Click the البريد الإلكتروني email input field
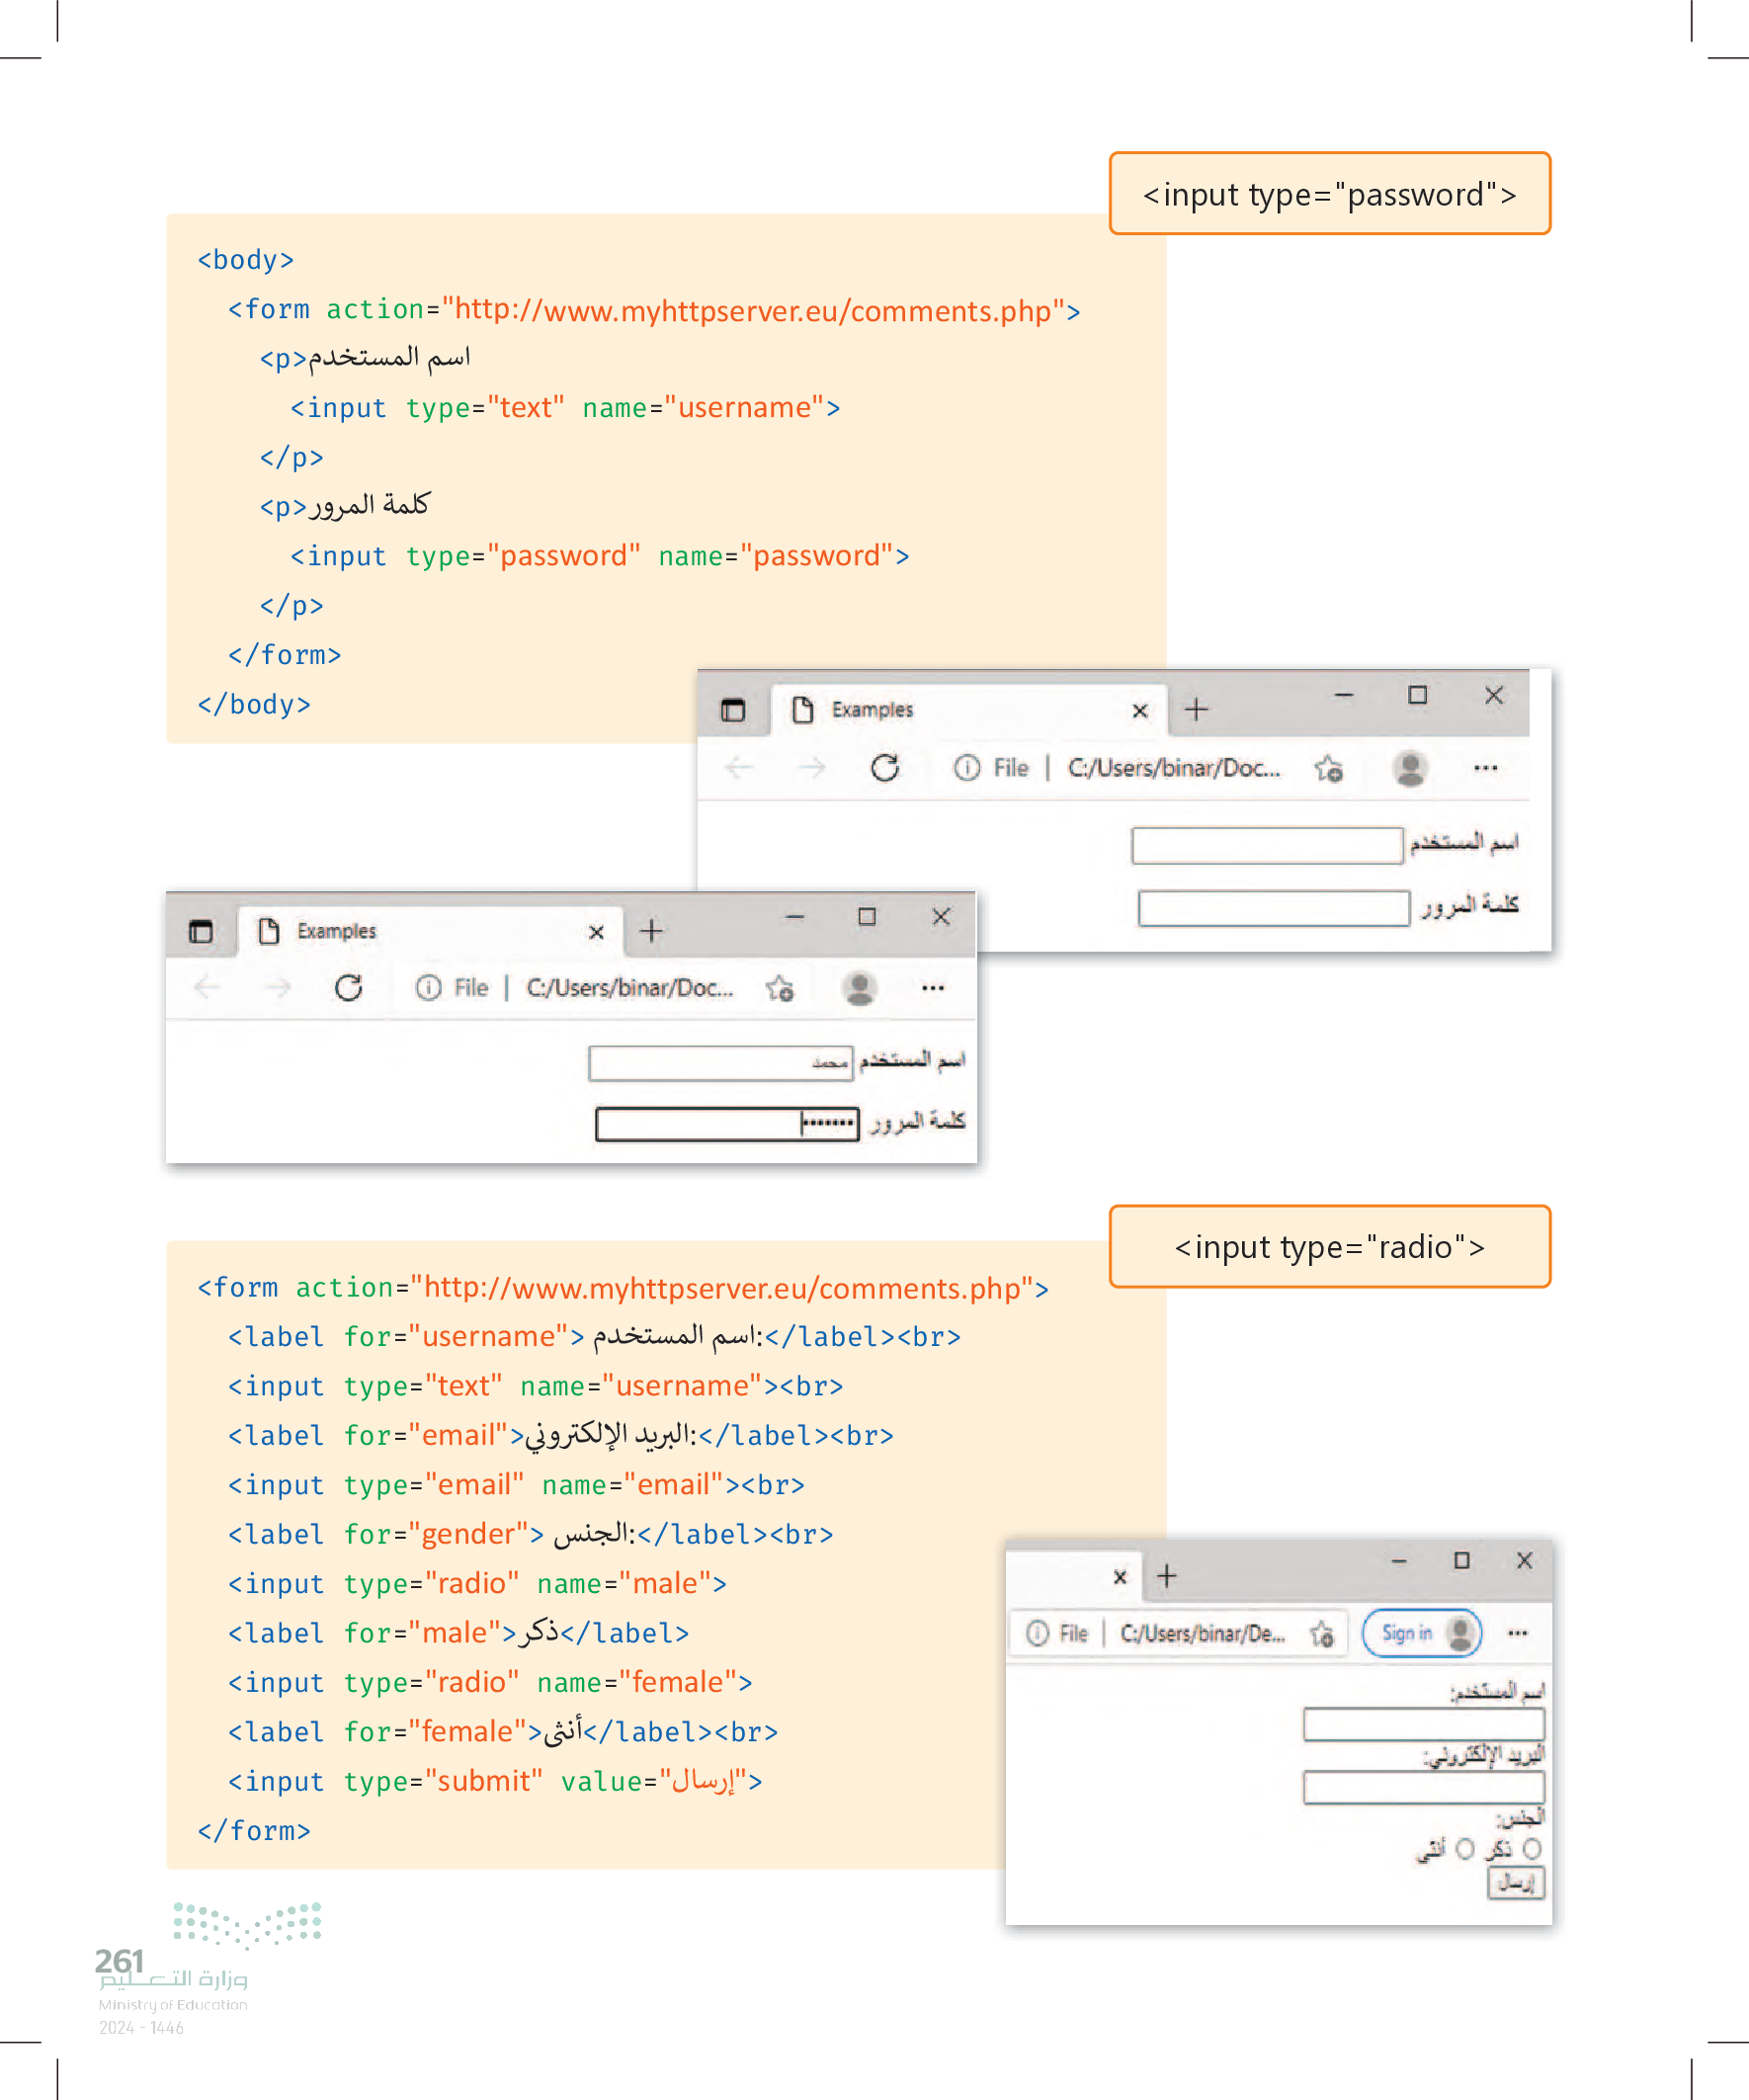Image resolution: width=1749 pixels, height=2100 pixels. click(1422, 1787)
